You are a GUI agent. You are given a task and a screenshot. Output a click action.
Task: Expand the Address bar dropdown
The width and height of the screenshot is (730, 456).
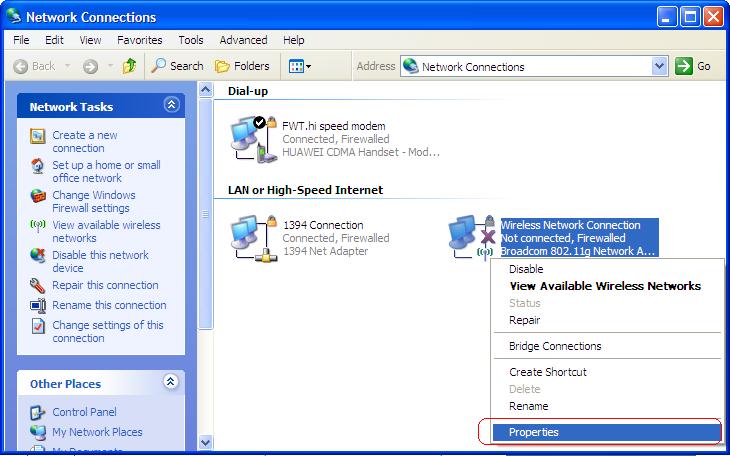[x=659, y=67]
